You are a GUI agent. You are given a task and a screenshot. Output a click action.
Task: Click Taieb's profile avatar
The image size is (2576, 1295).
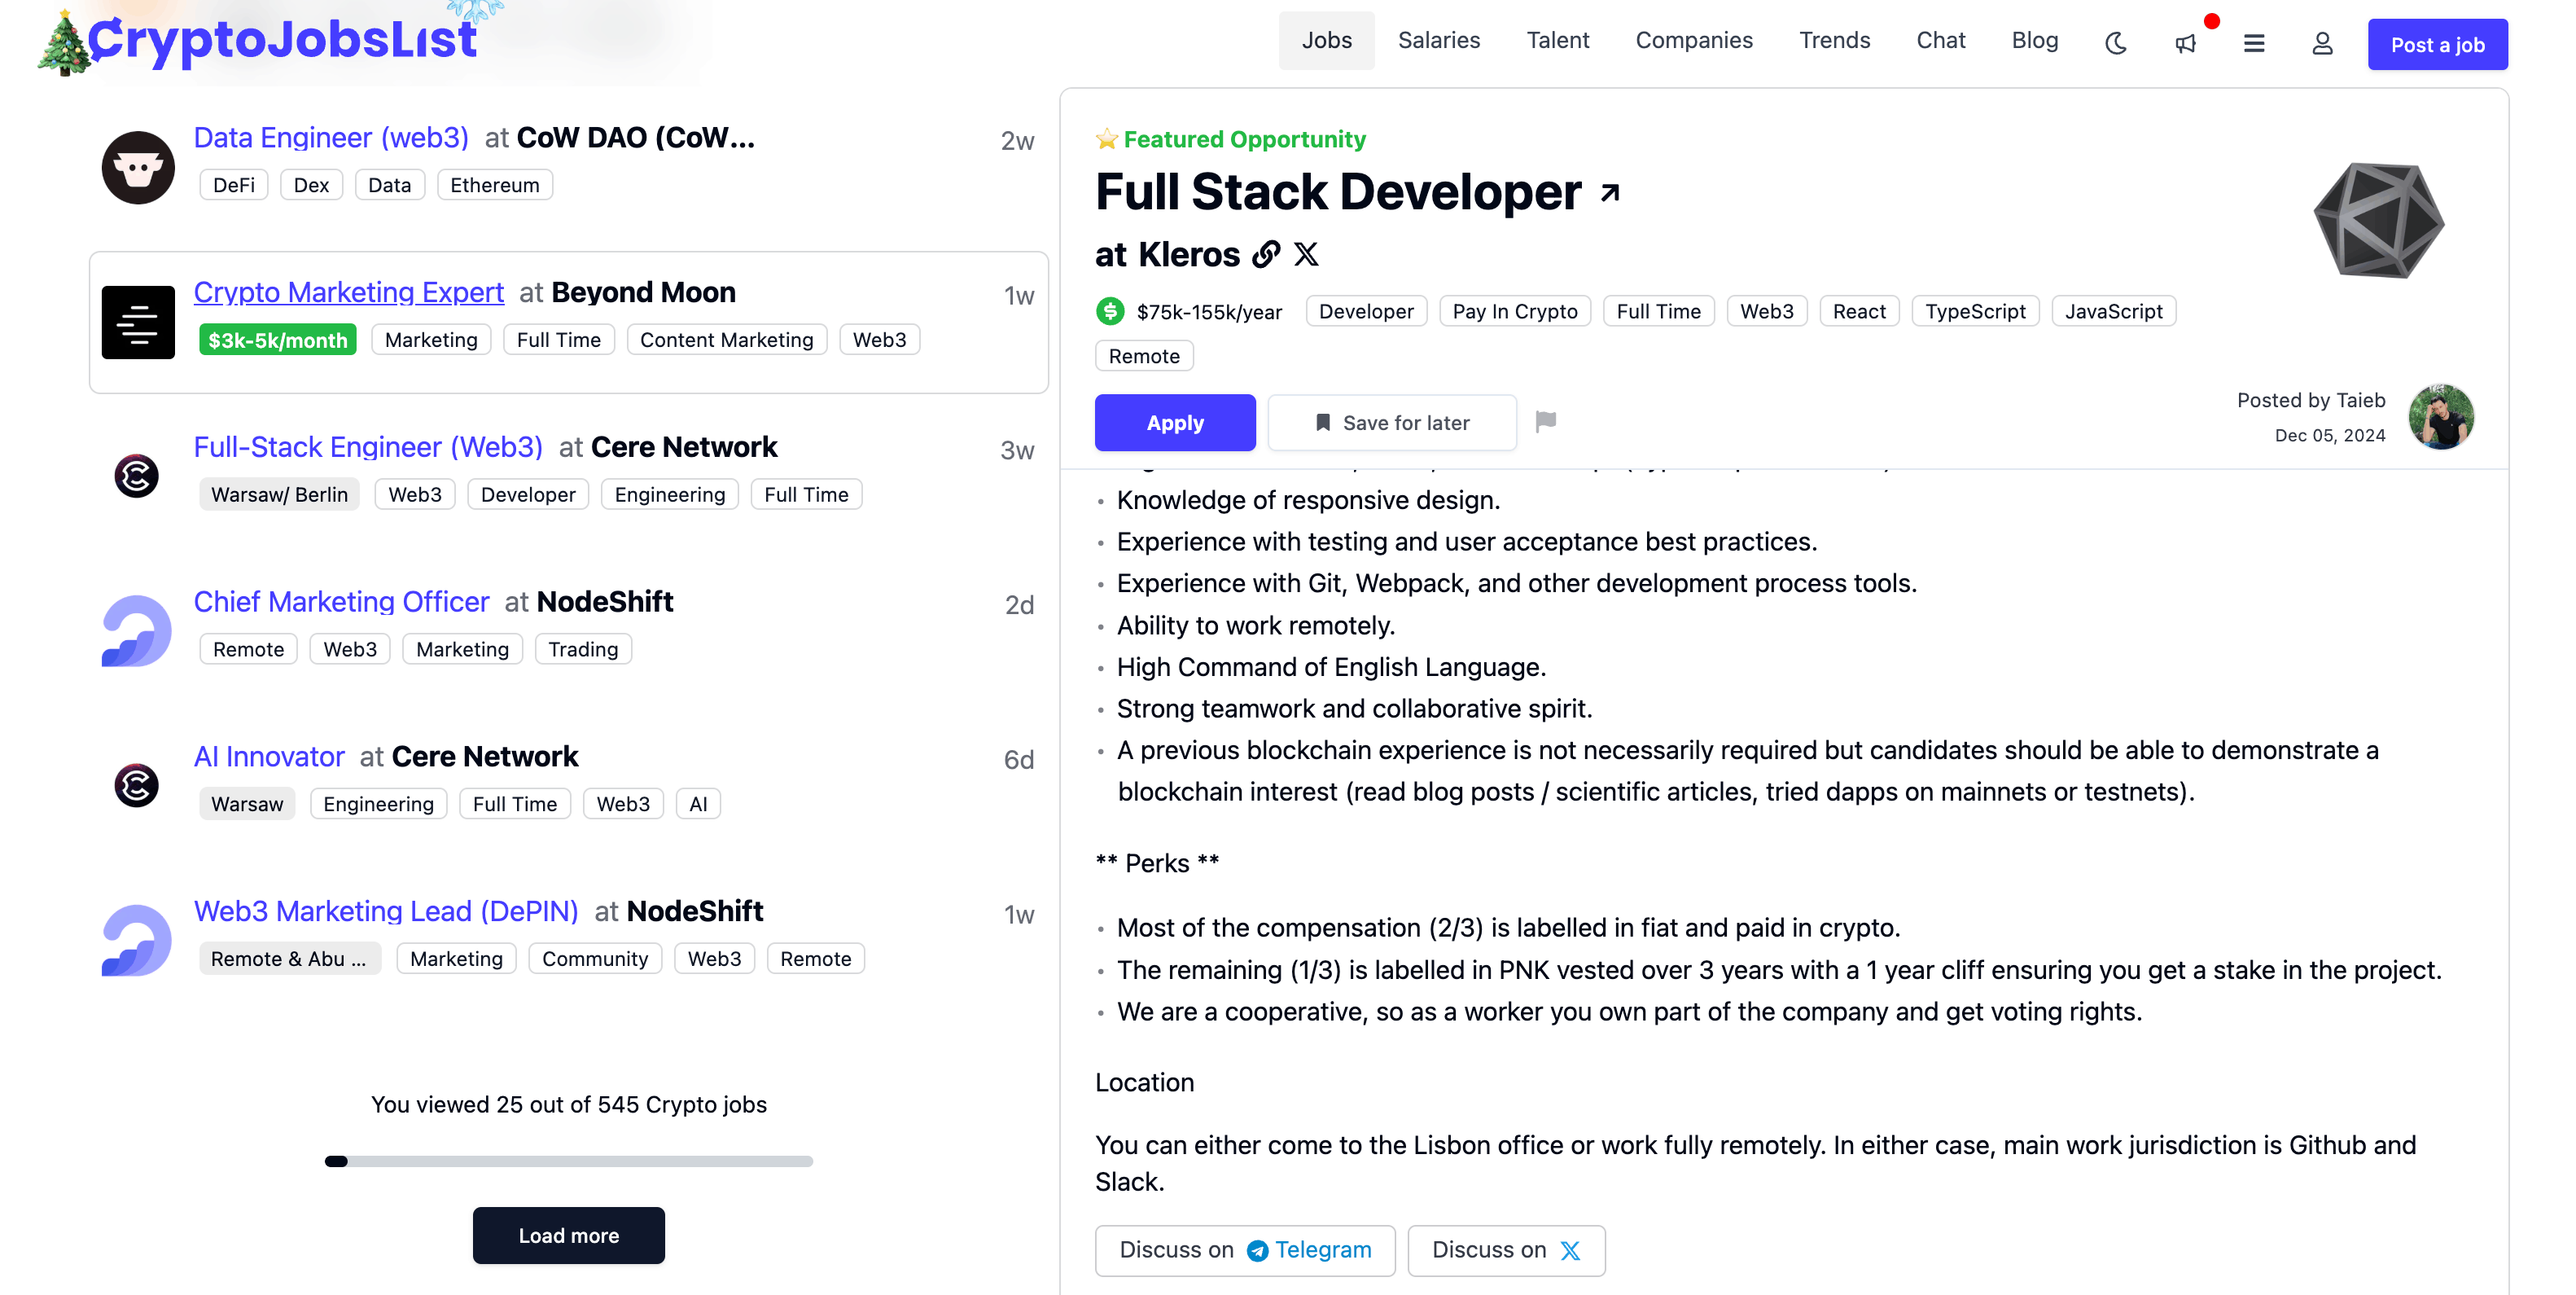point(2442,416)
